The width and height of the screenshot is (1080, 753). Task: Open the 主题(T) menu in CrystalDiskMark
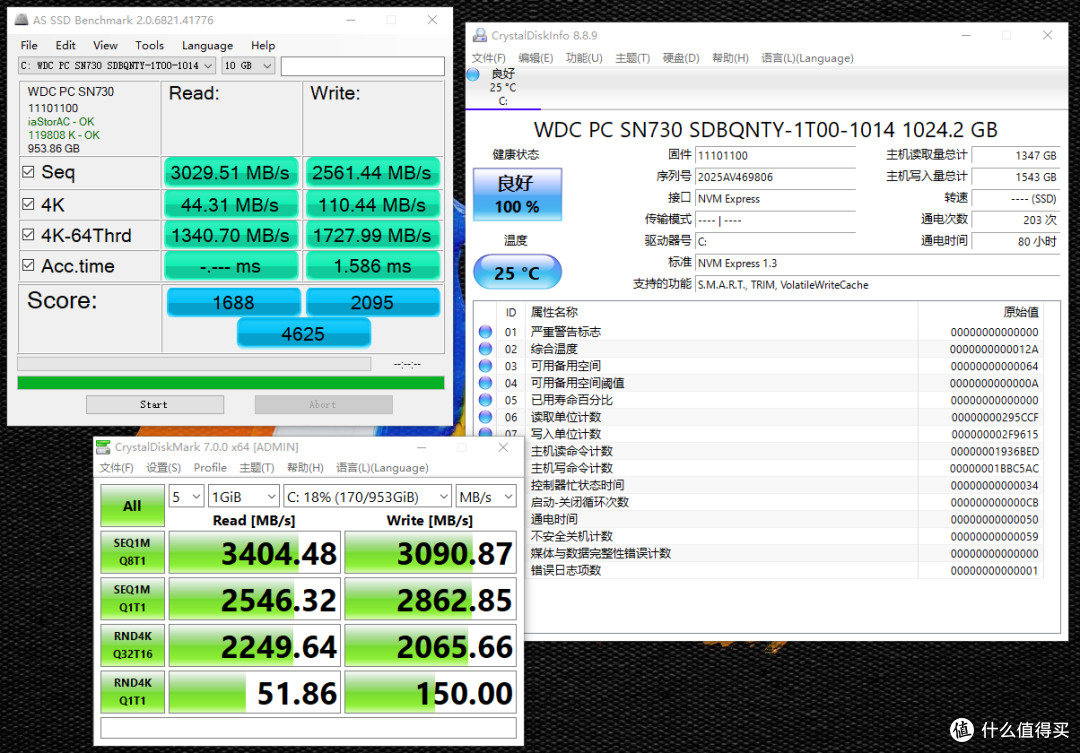[257, 468]
